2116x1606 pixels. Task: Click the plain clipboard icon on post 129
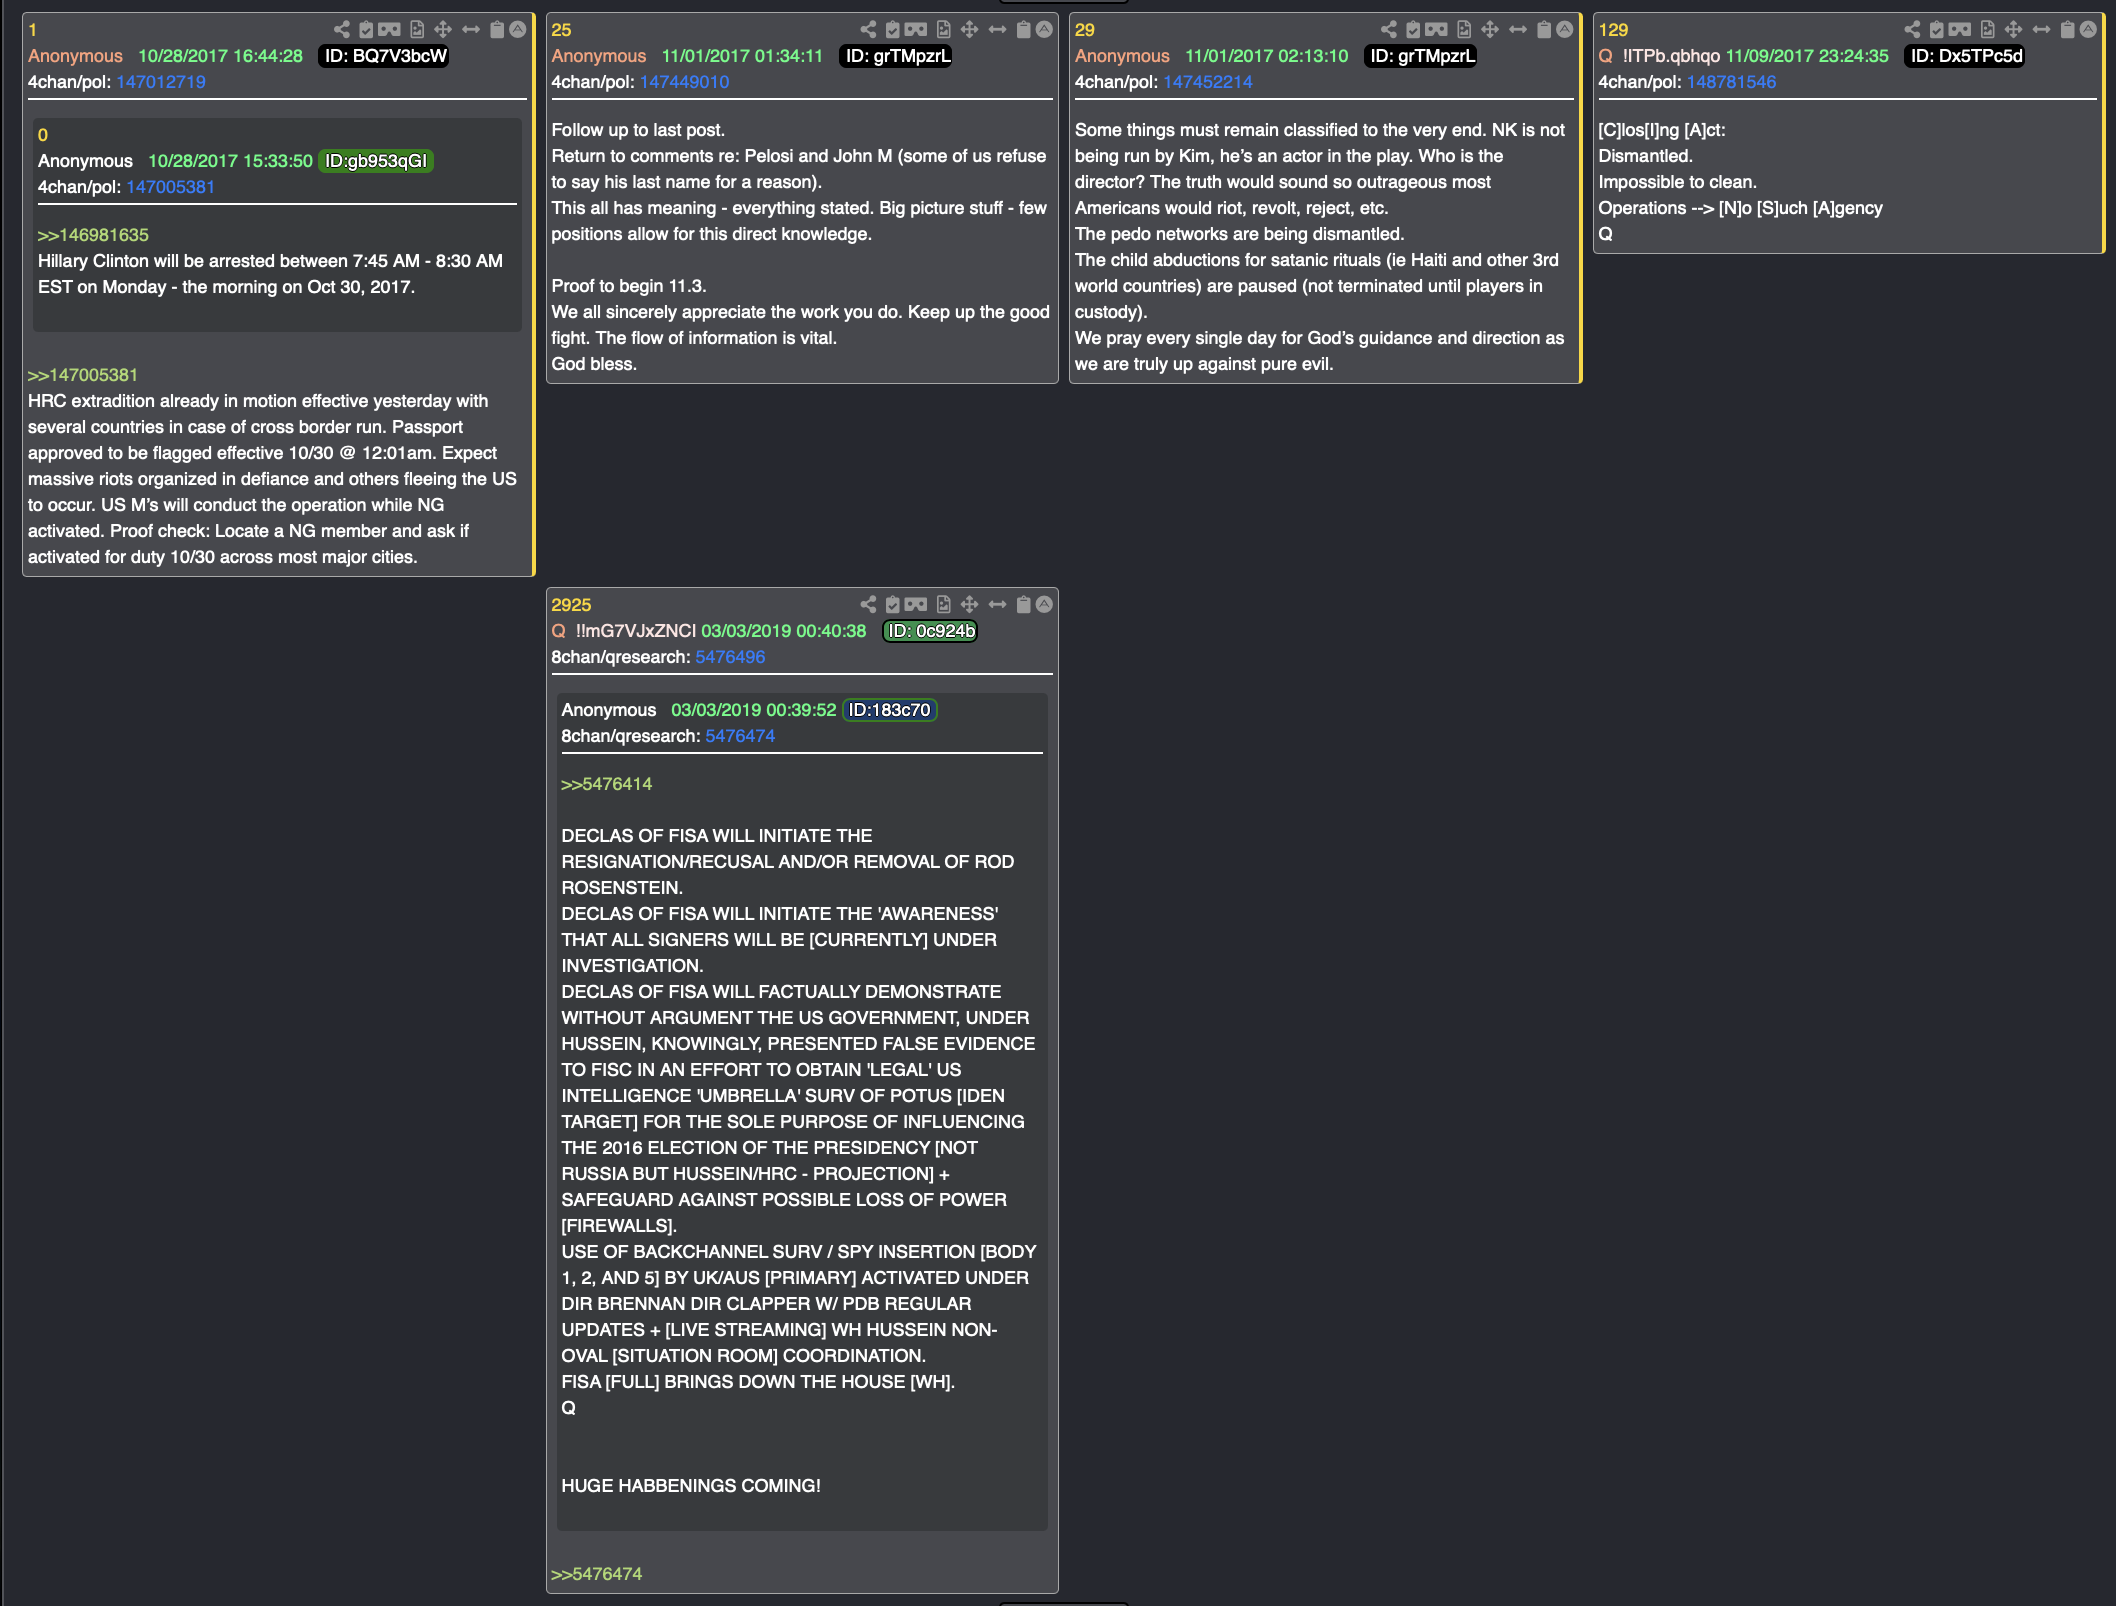tap(2068, 30)
